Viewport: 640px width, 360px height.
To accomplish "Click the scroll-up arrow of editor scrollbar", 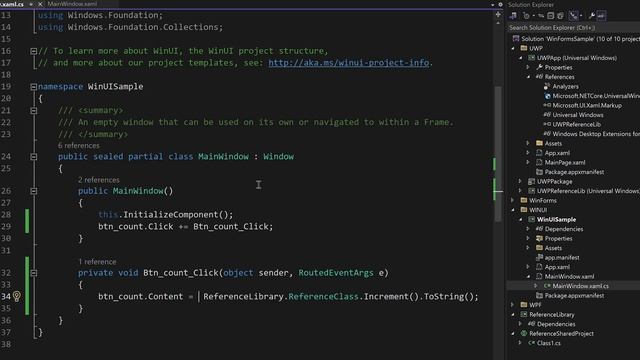I will tap(498, 23).
